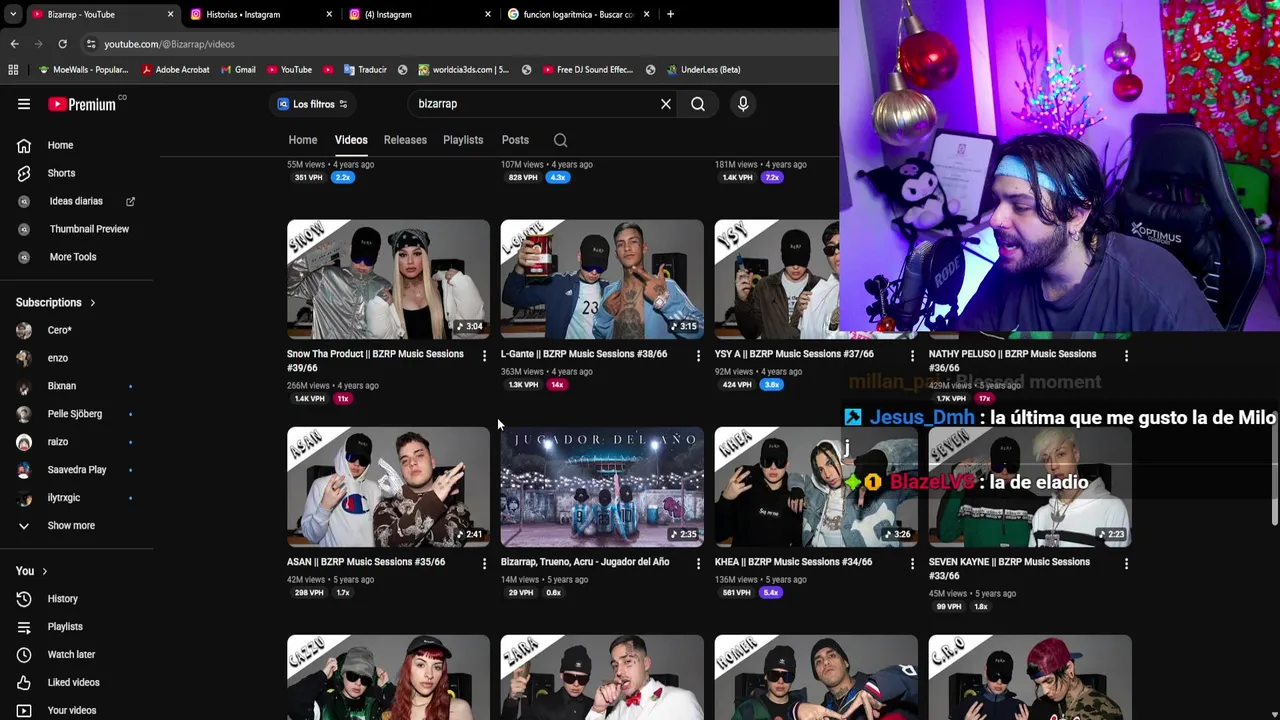This screenshot has width=1280, height=720.
Task: Open Thumbnail Preview sidebar entry
Action: (89, 229)
